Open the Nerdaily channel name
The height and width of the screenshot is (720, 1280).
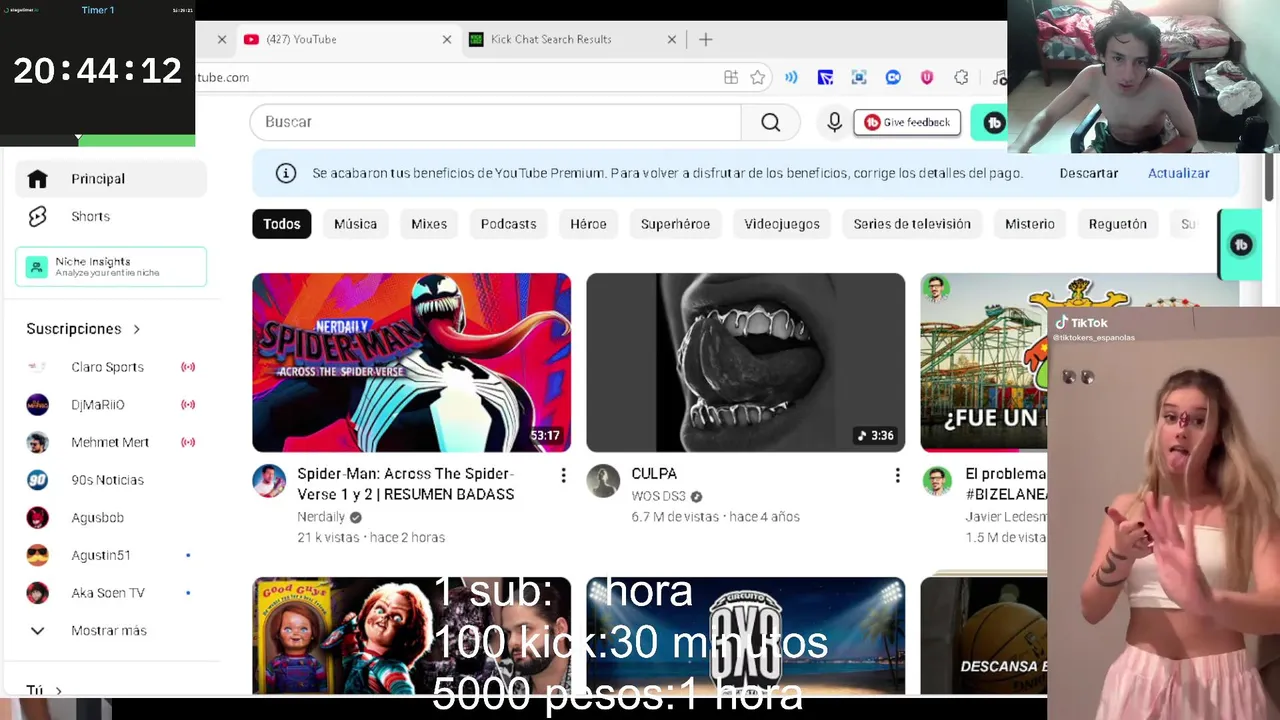point(321,517)
